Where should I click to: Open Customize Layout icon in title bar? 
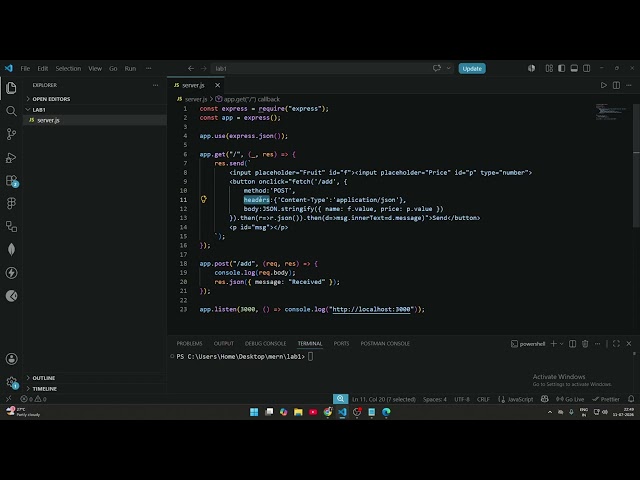549,68
